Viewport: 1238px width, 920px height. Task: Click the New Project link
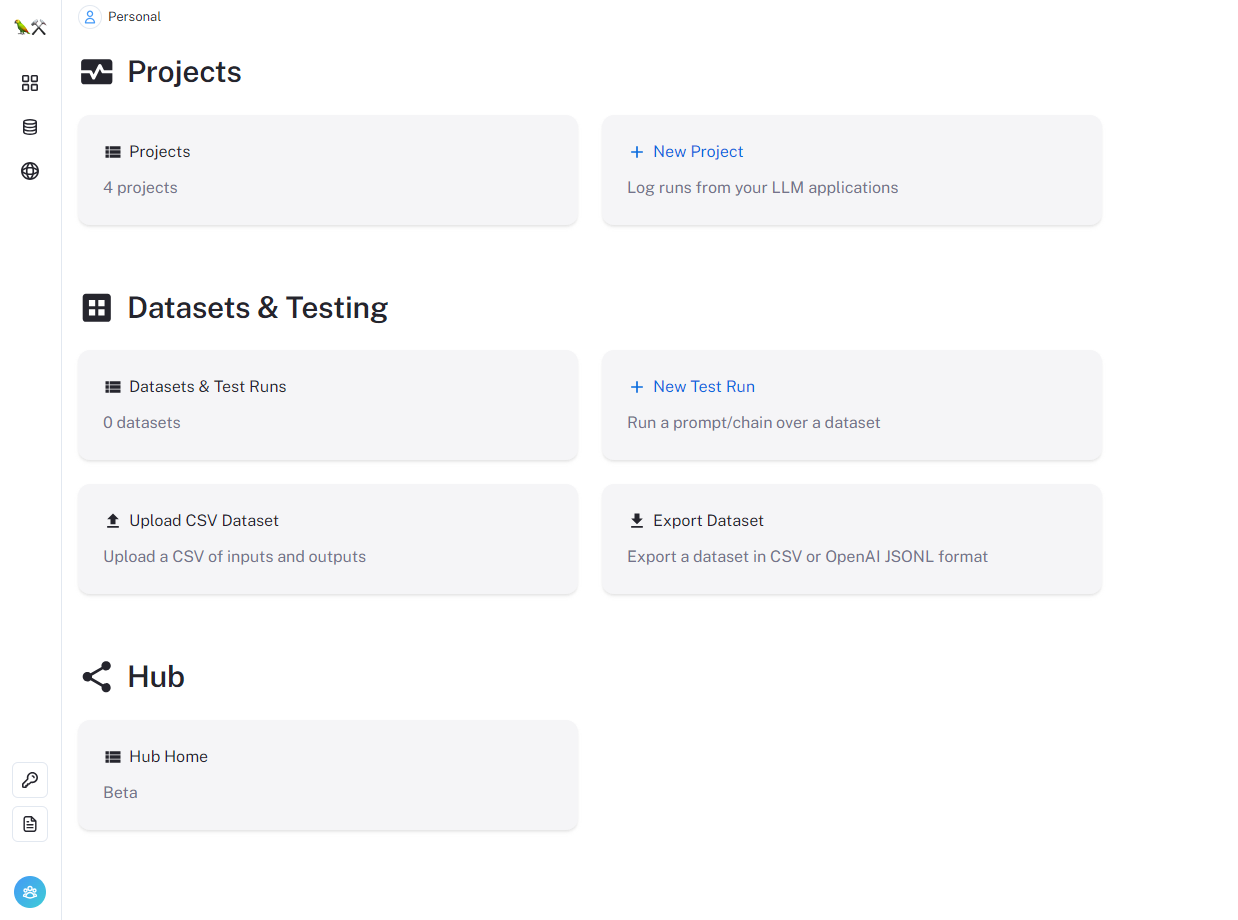coord(698,152)
